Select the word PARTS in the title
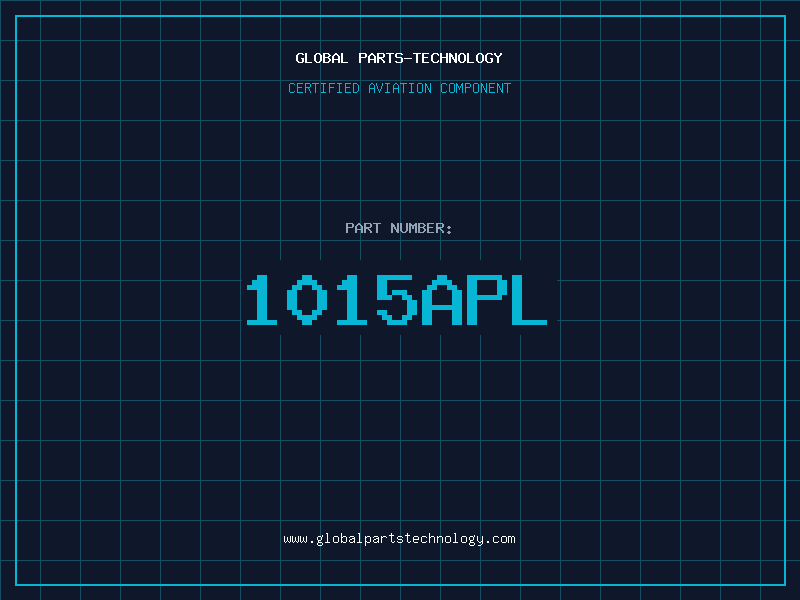Viewport: 800px width, 600px height. click(x=381, y=58)
